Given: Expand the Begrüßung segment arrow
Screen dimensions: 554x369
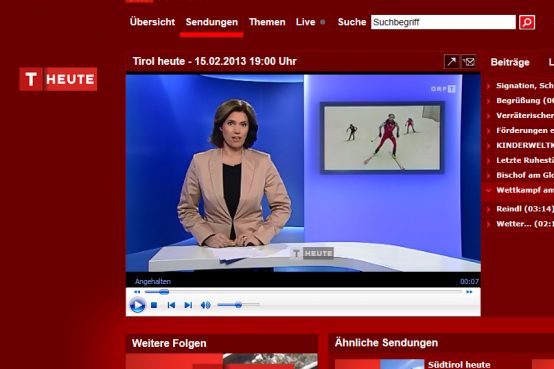Looking at the screenshot, I should coord(489,101).
